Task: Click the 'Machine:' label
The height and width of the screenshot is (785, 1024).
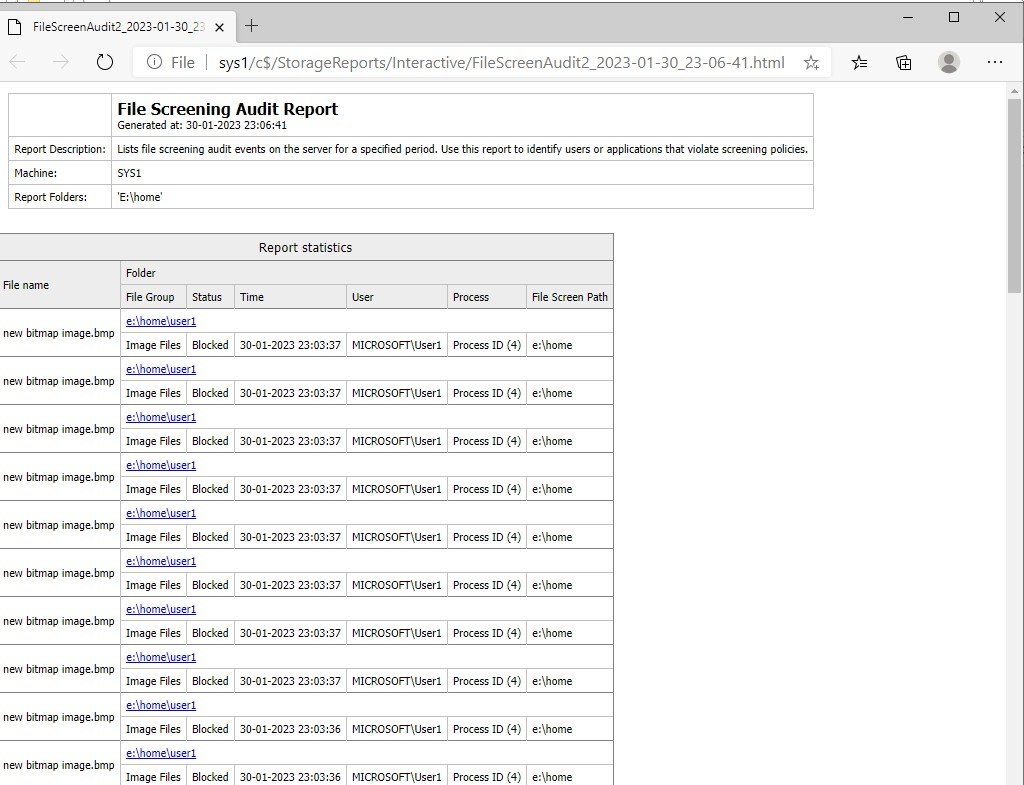Action: tap(36, 173)
